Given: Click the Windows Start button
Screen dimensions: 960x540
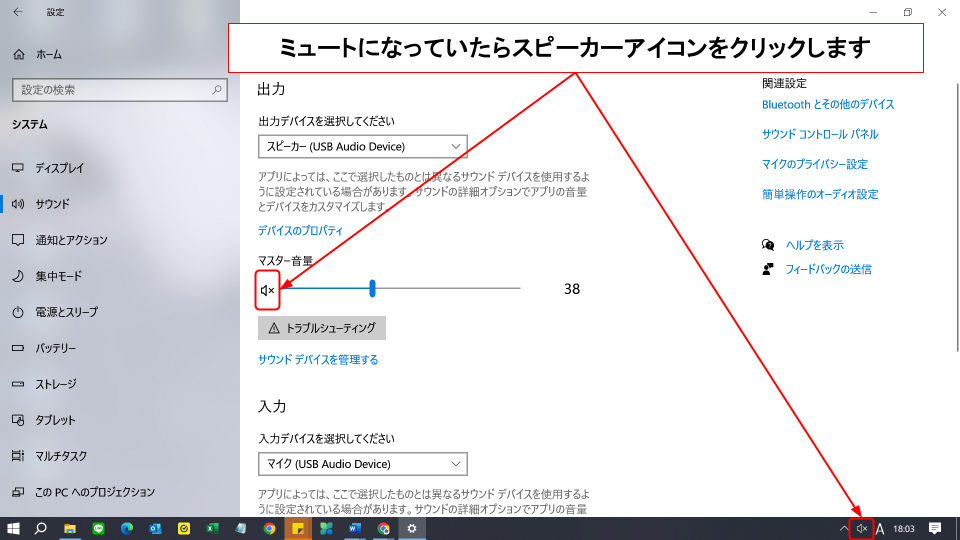Looking at the screenshot, I should pyautogui.click(x=13, y=528).
